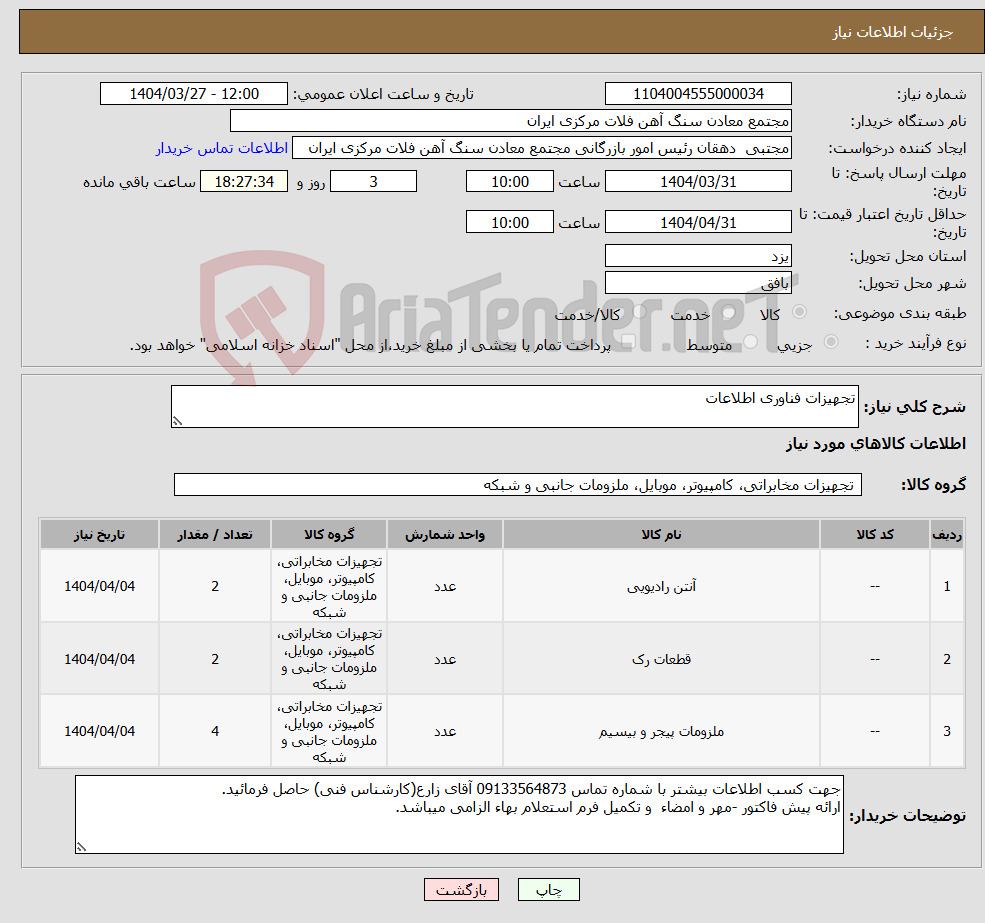Click the buyer notes textarea
Viewport: 985px width, 923px height.
pyautogui.click(x=459, y=815)
